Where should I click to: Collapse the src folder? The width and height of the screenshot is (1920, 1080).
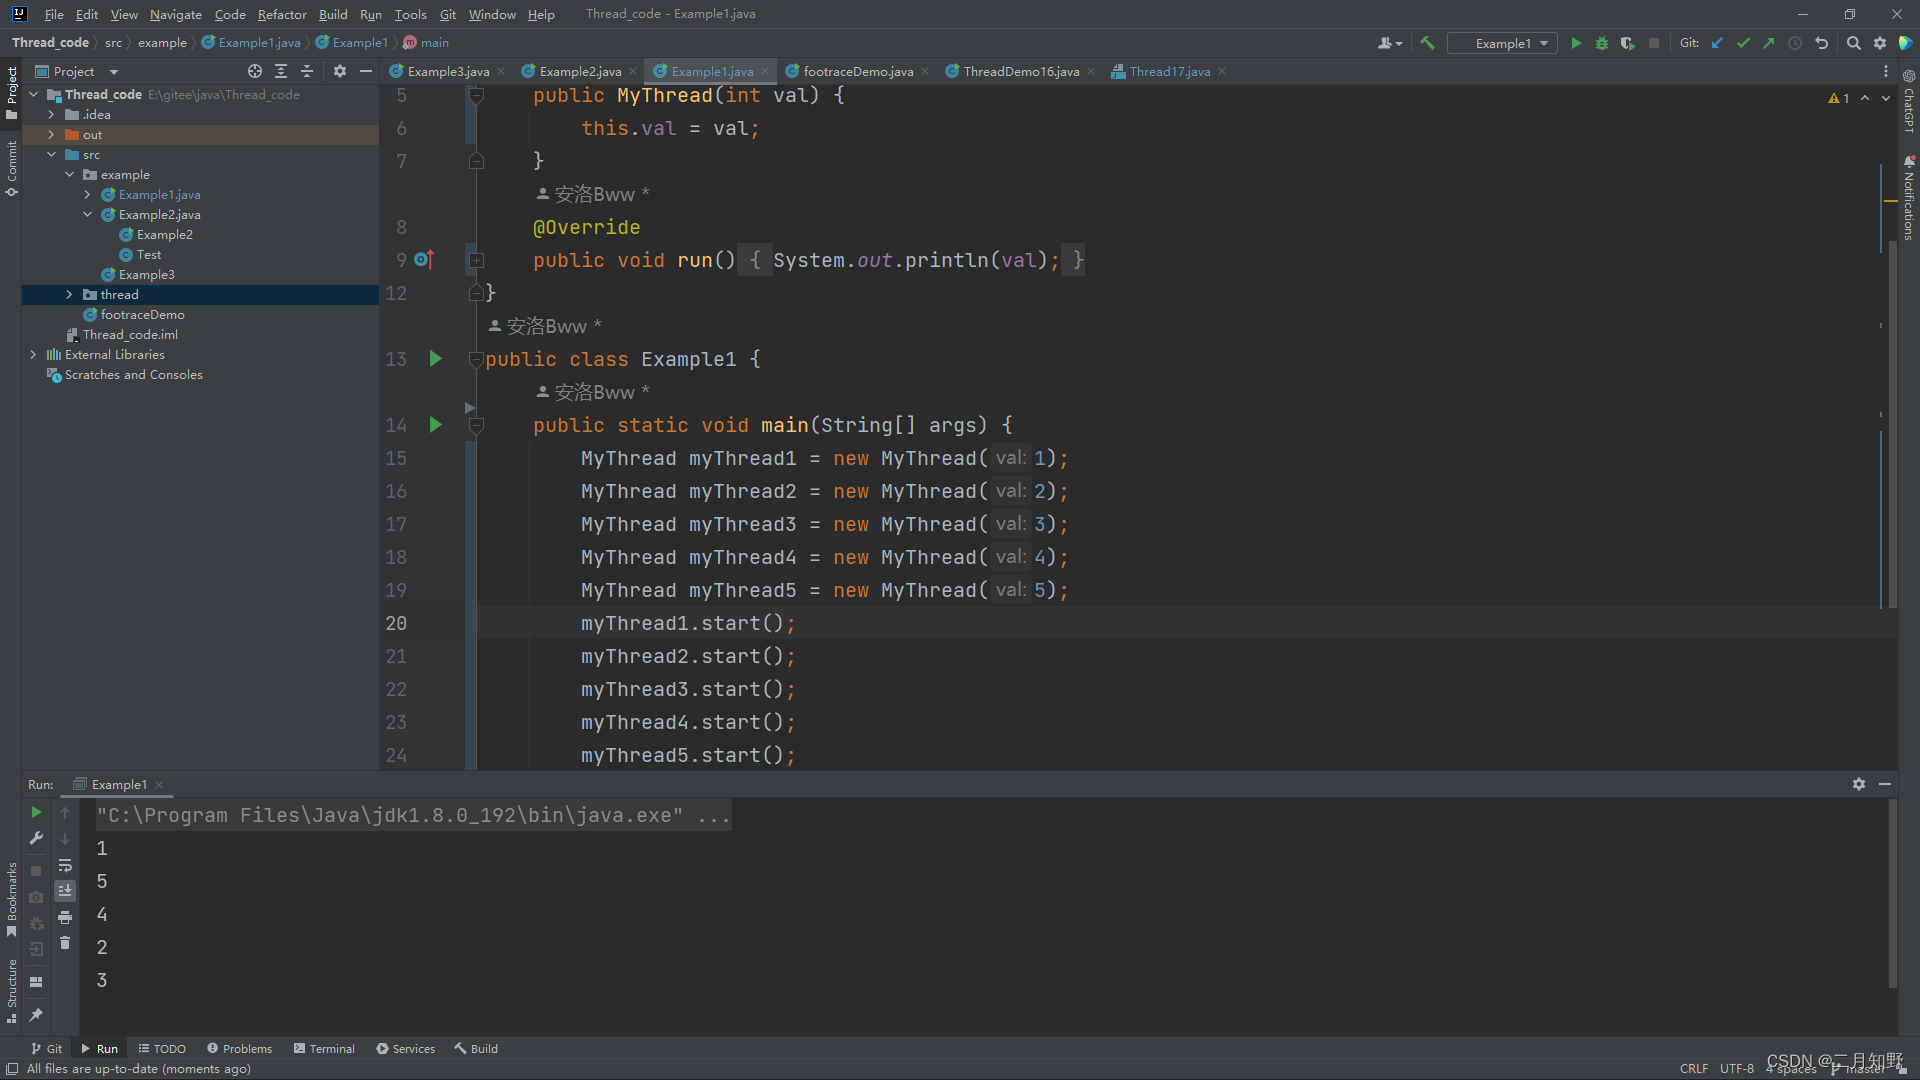tap(51, 154)
